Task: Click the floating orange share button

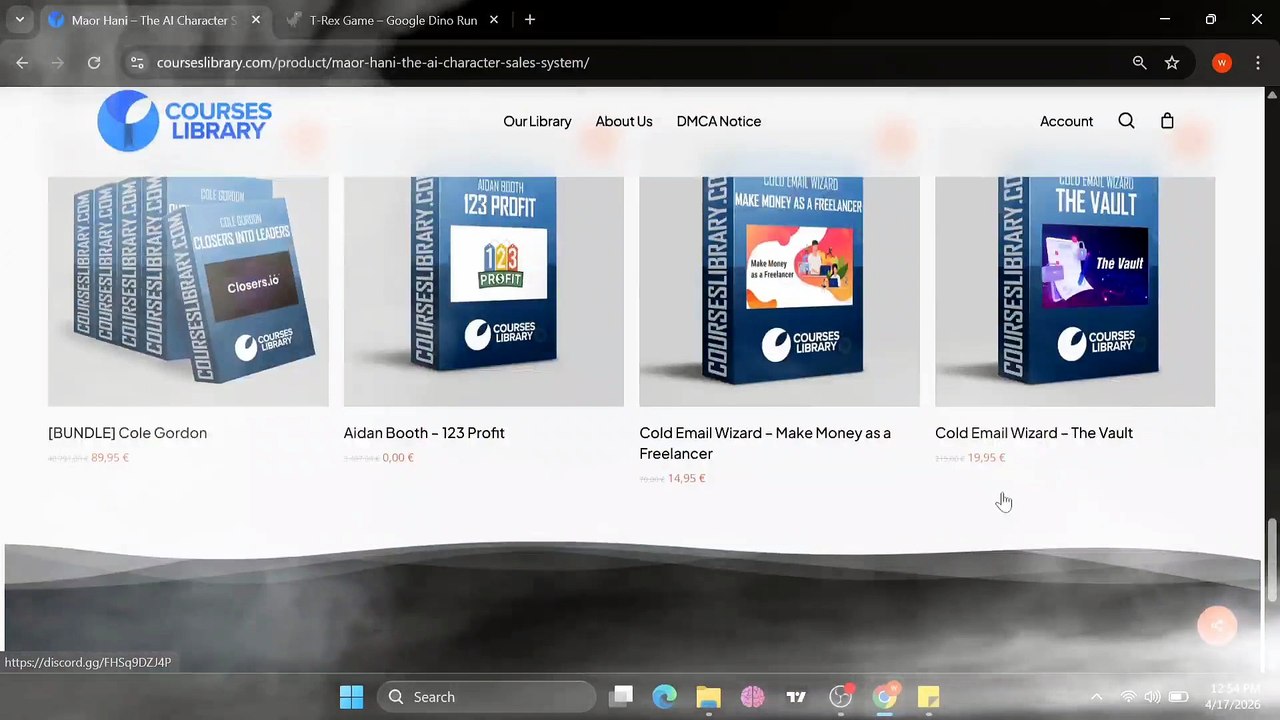Action: [x=1217, y=626]
